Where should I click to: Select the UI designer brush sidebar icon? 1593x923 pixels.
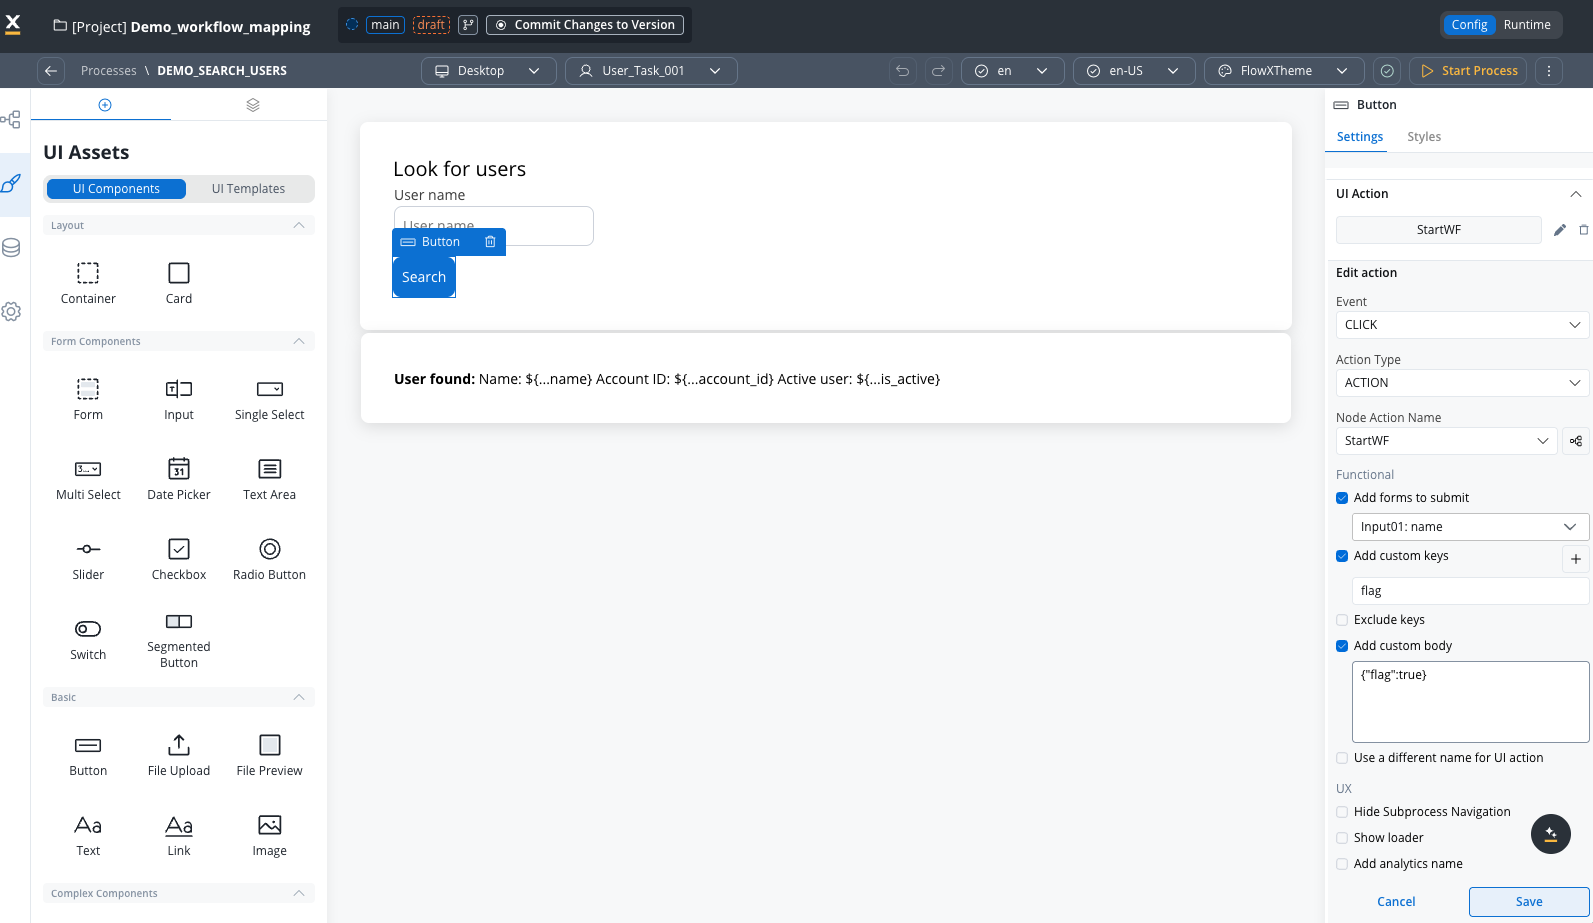click(x=11, y=184)
